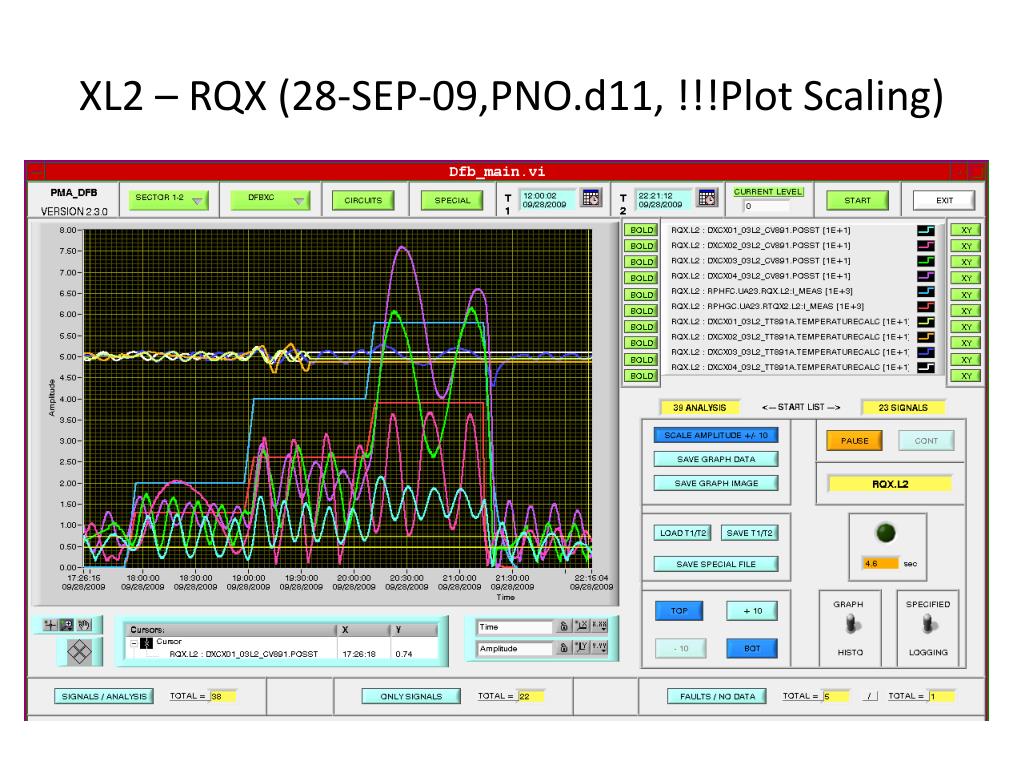This screenshot has width=1024, height=768.
Task: Toggle XY for DXCX01 CV891.POSST signal
Action: coord(965,230)
